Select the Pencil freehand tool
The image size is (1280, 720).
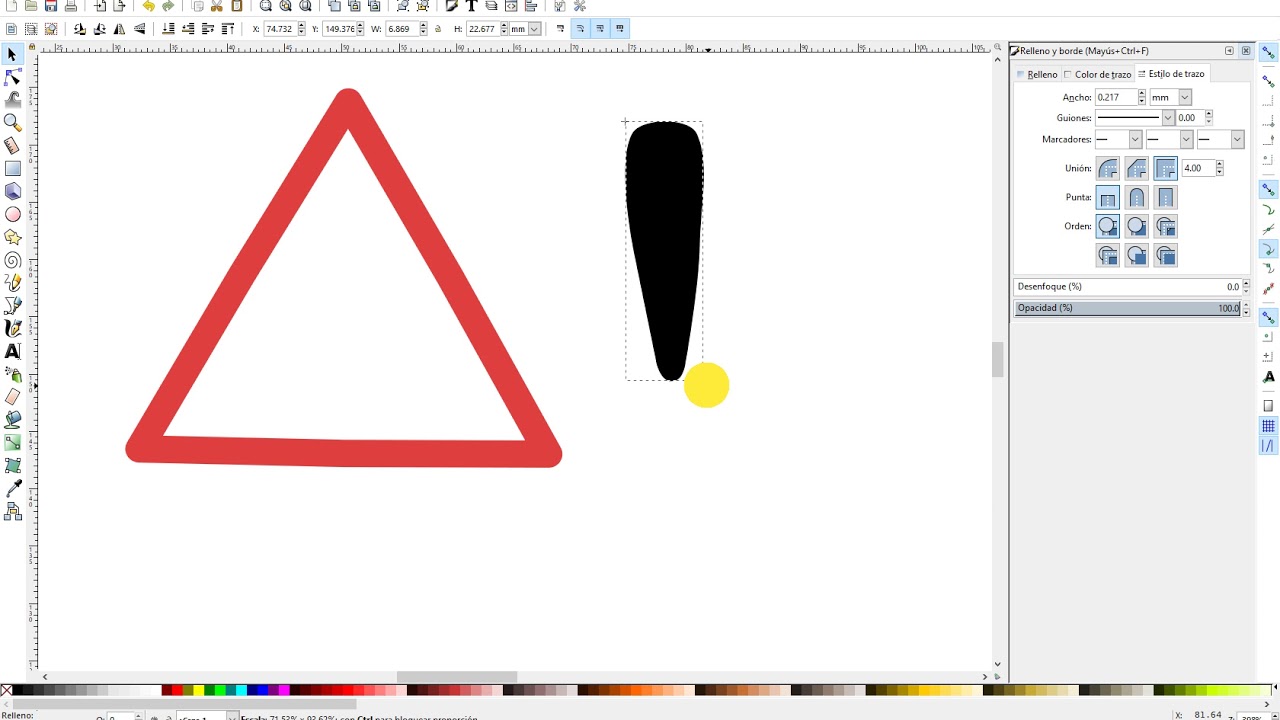(x=12, y=283)
